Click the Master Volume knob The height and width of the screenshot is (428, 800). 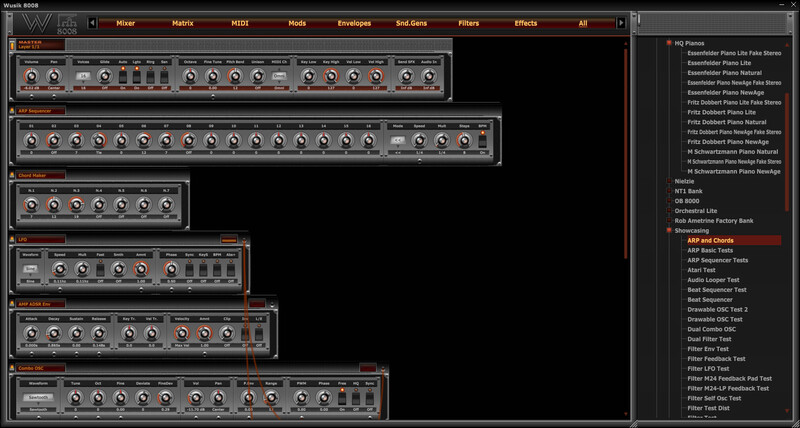click(x=30, y=77)
